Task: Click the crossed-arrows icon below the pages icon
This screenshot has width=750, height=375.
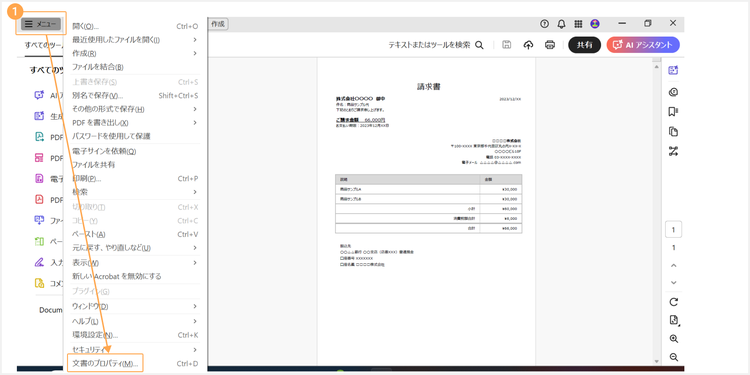Action: 673,152
